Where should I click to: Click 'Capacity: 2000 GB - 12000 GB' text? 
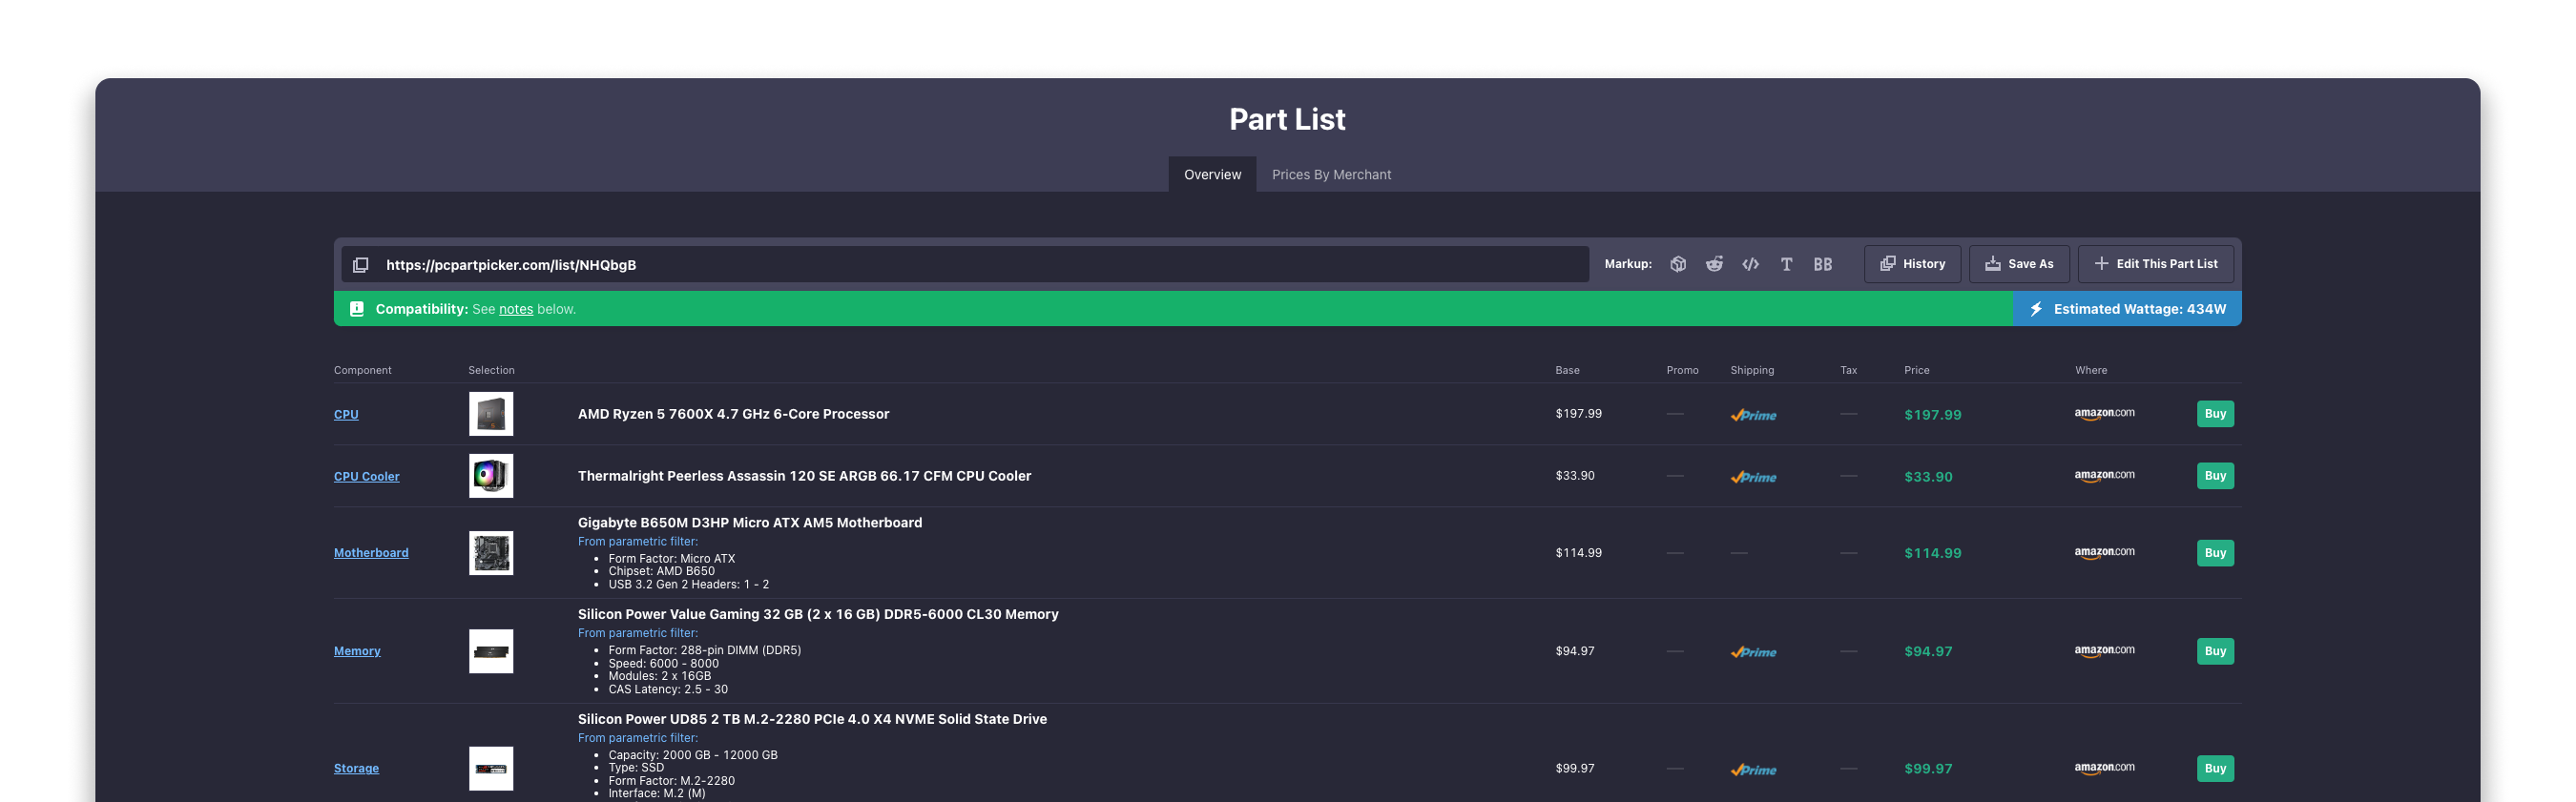pyautogui.click(x=692, y=756)
